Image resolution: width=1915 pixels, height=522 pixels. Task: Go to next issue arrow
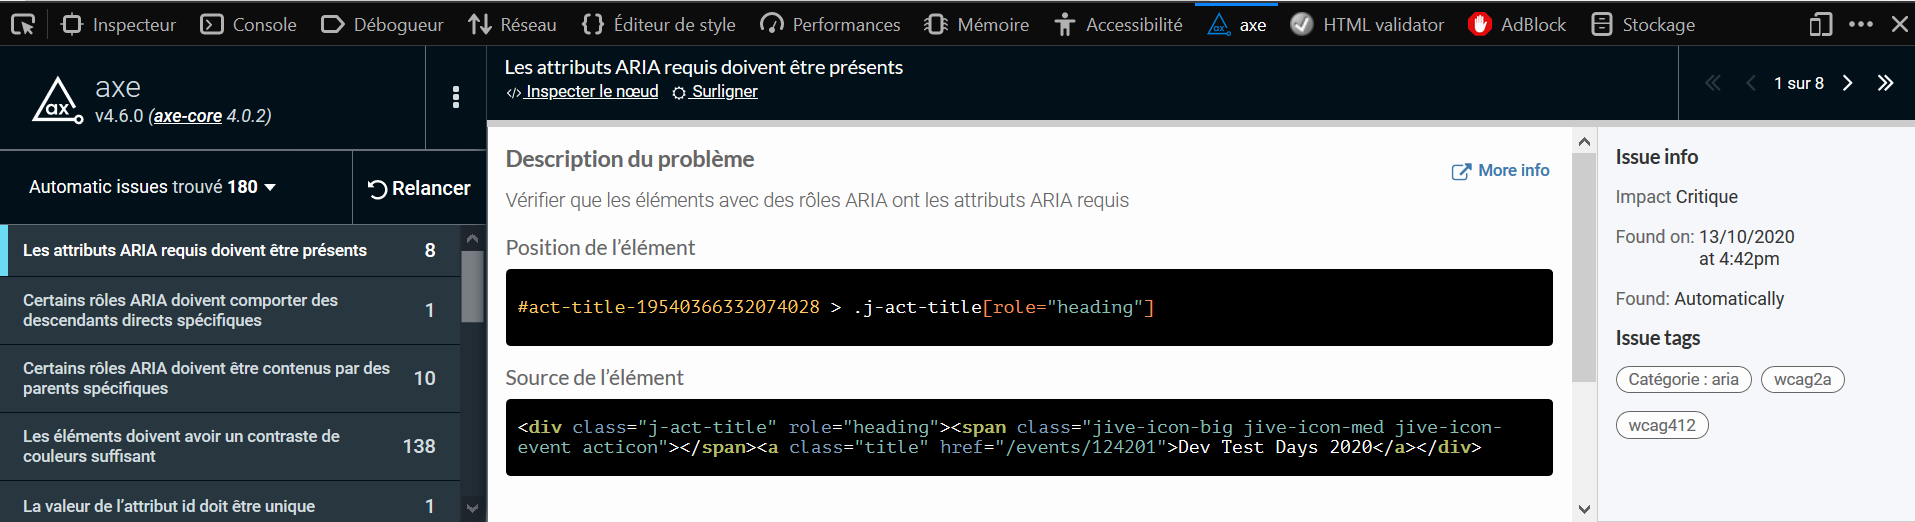tap(1847, 83)
